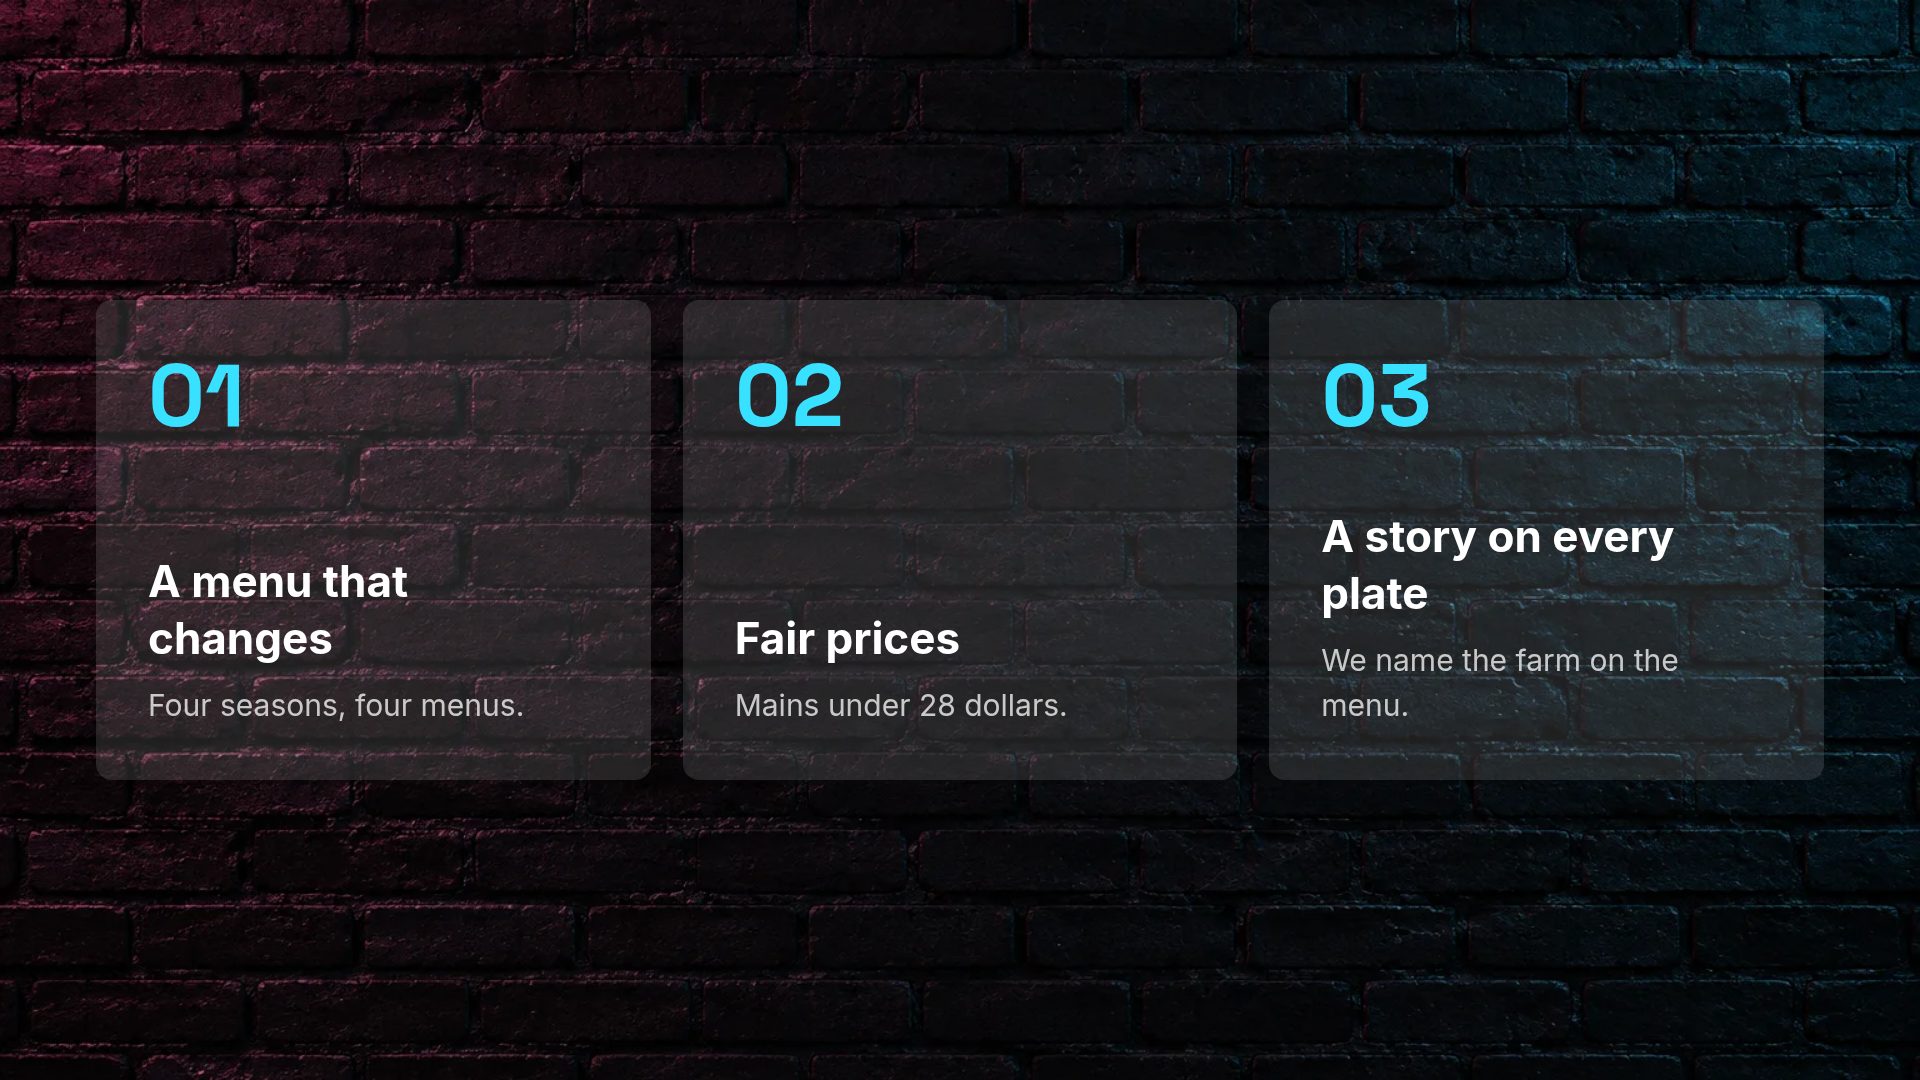Viewport: 1920px width, 1080px height.
Task: Click the word farm in third card
Action: coord(1551,661)
